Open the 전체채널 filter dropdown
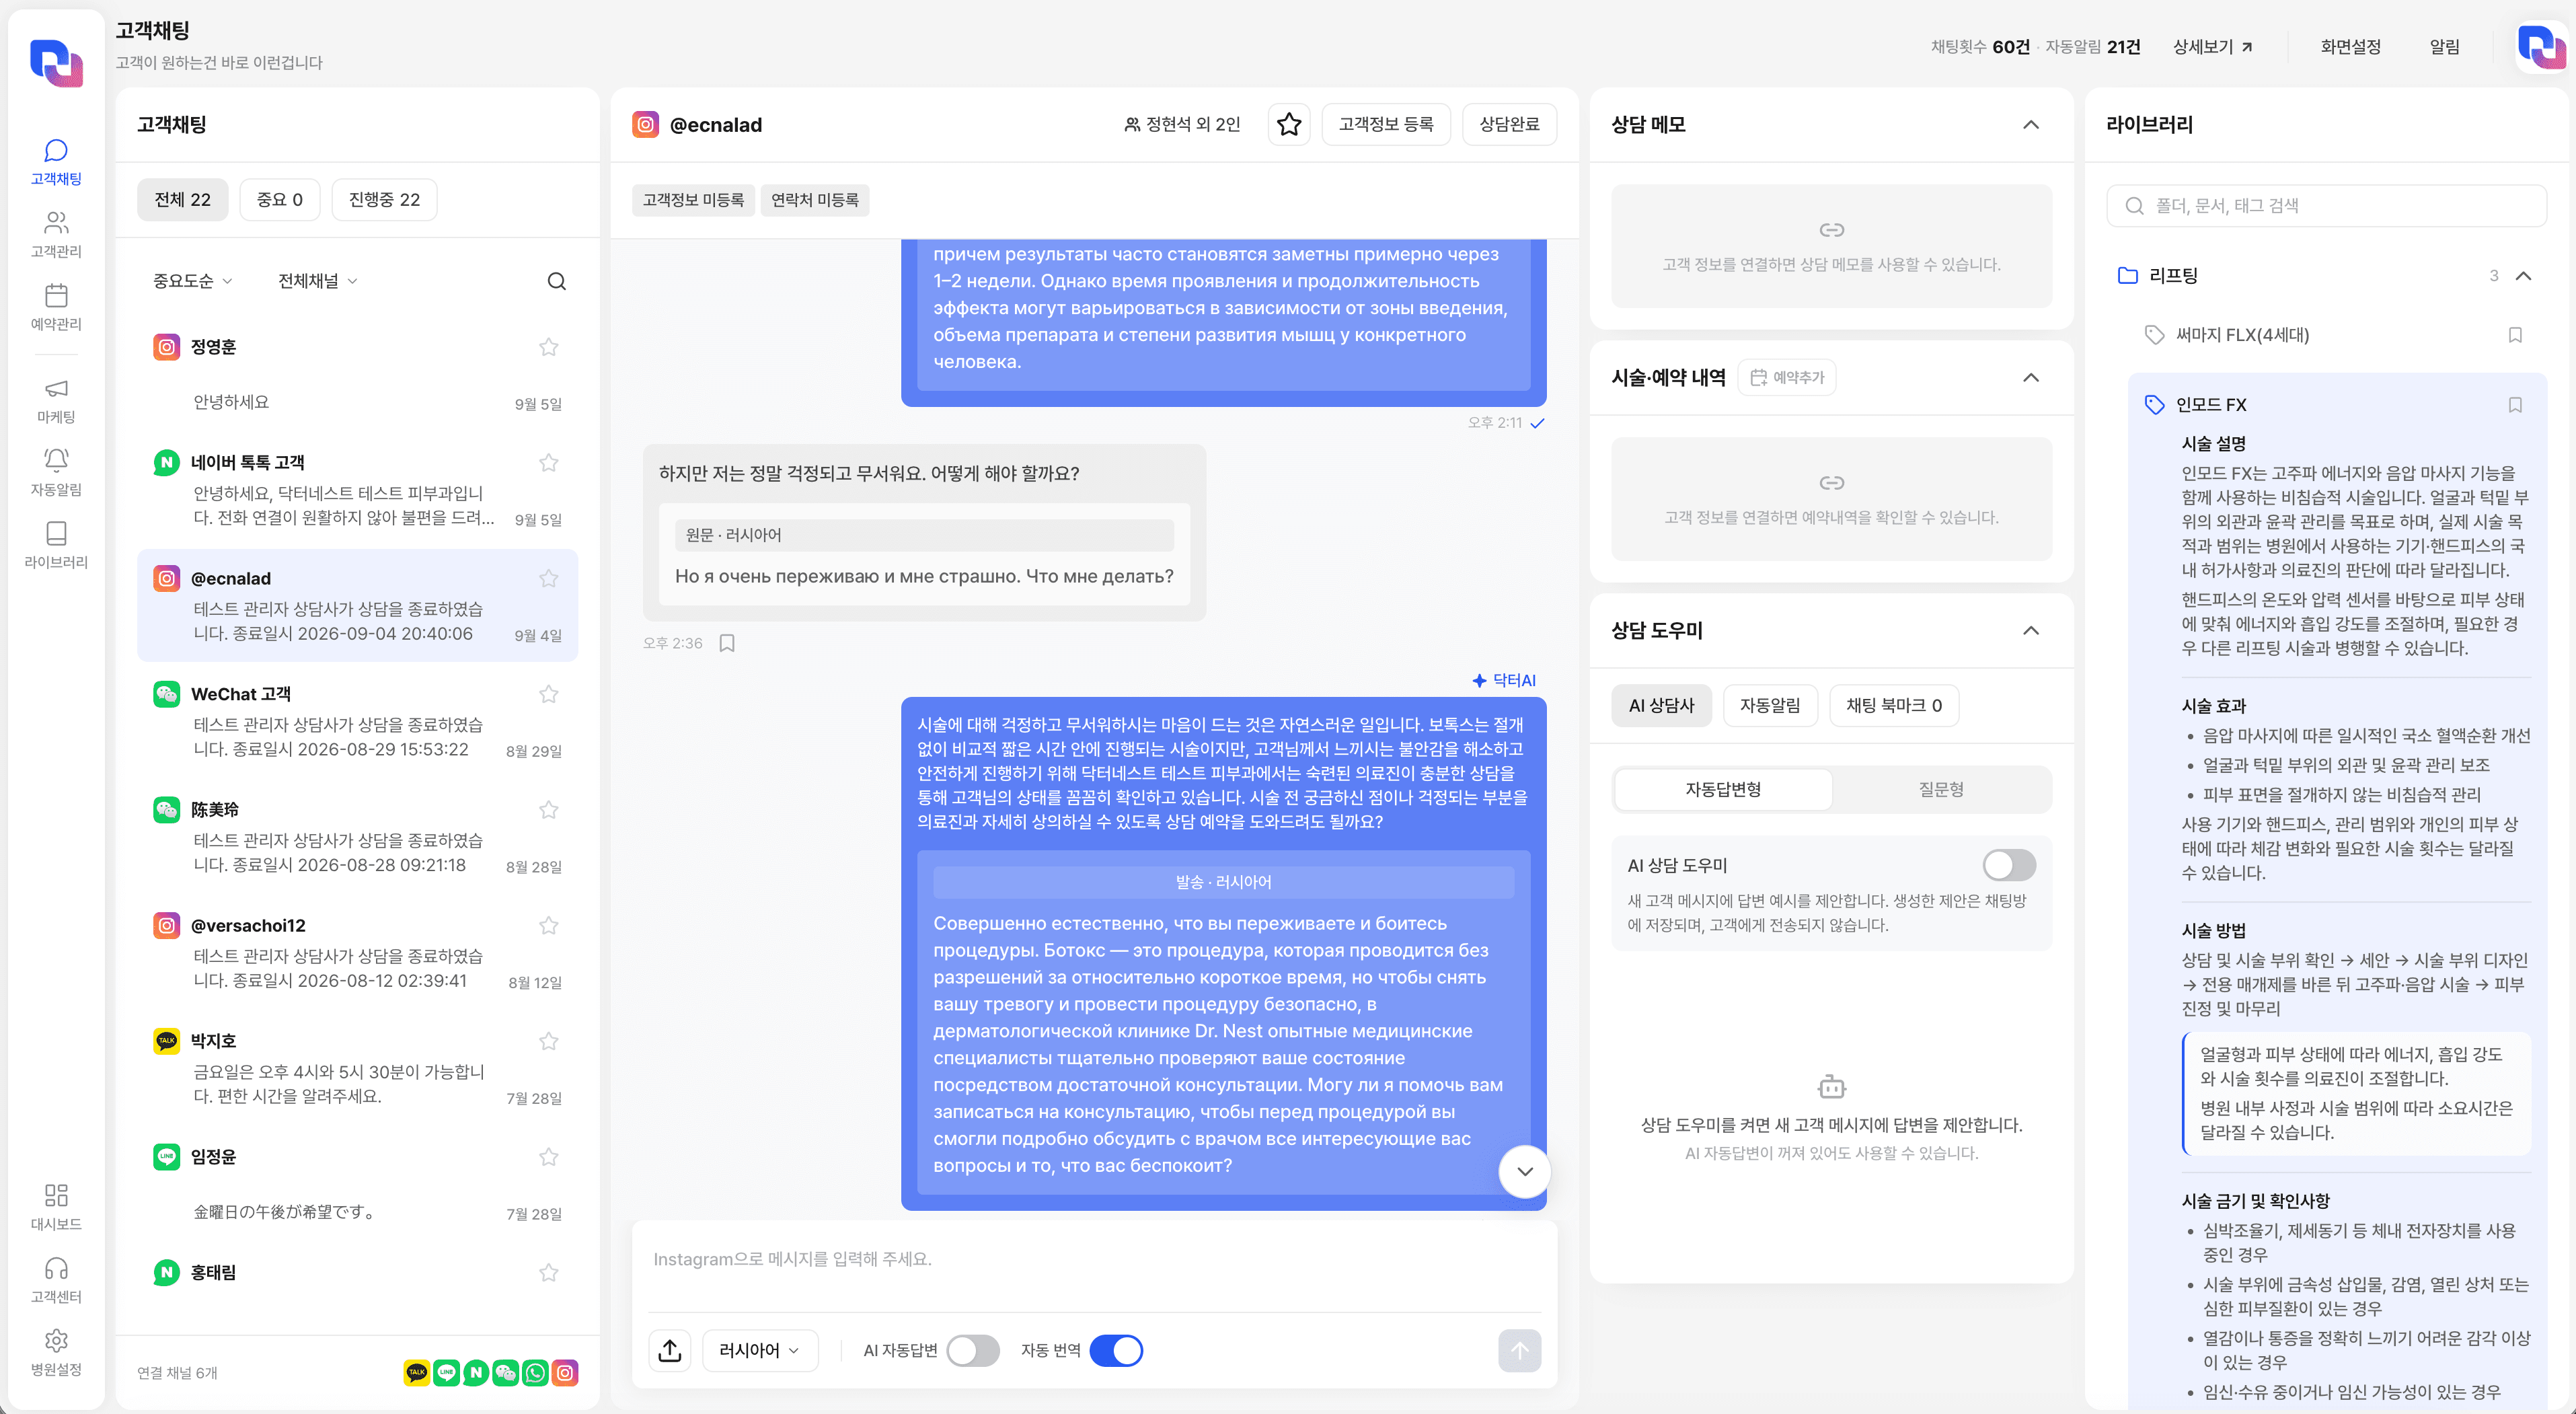The height and width of the screenshot is (1414, 2576). coord(317,281)
